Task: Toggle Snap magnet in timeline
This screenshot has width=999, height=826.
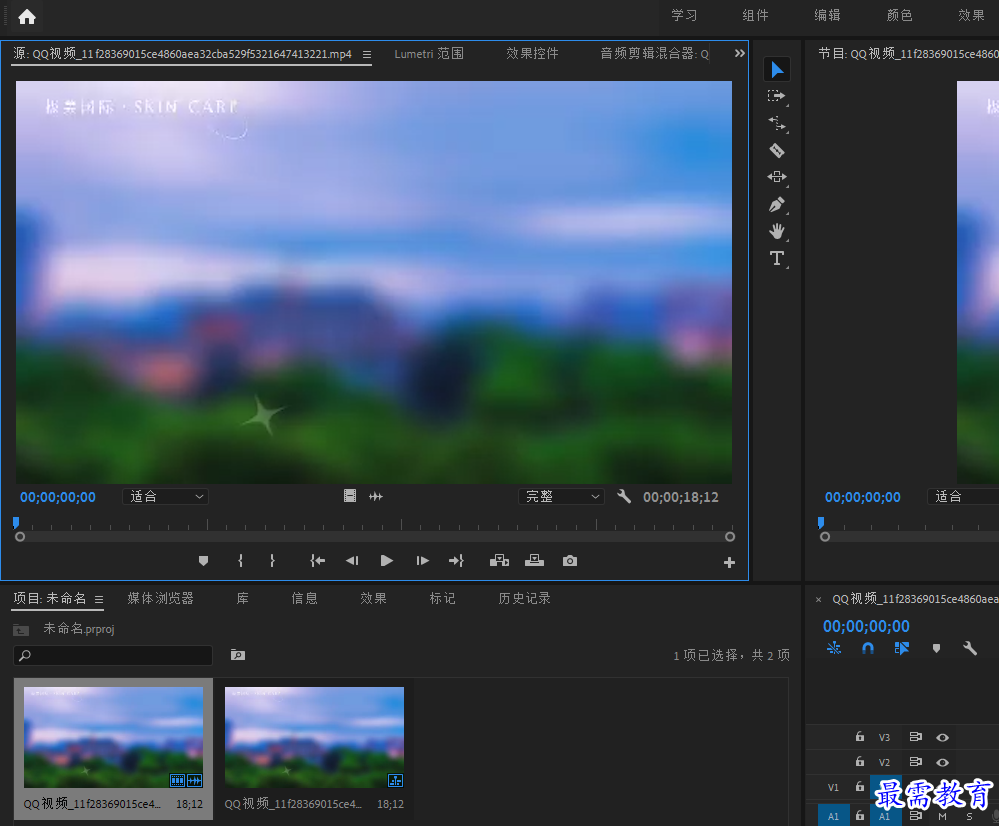Action: (x=868, y=649)
